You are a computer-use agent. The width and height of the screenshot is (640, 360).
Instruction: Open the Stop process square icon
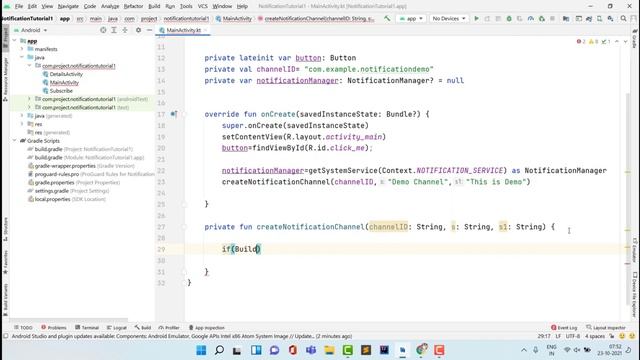pos(552,18)
